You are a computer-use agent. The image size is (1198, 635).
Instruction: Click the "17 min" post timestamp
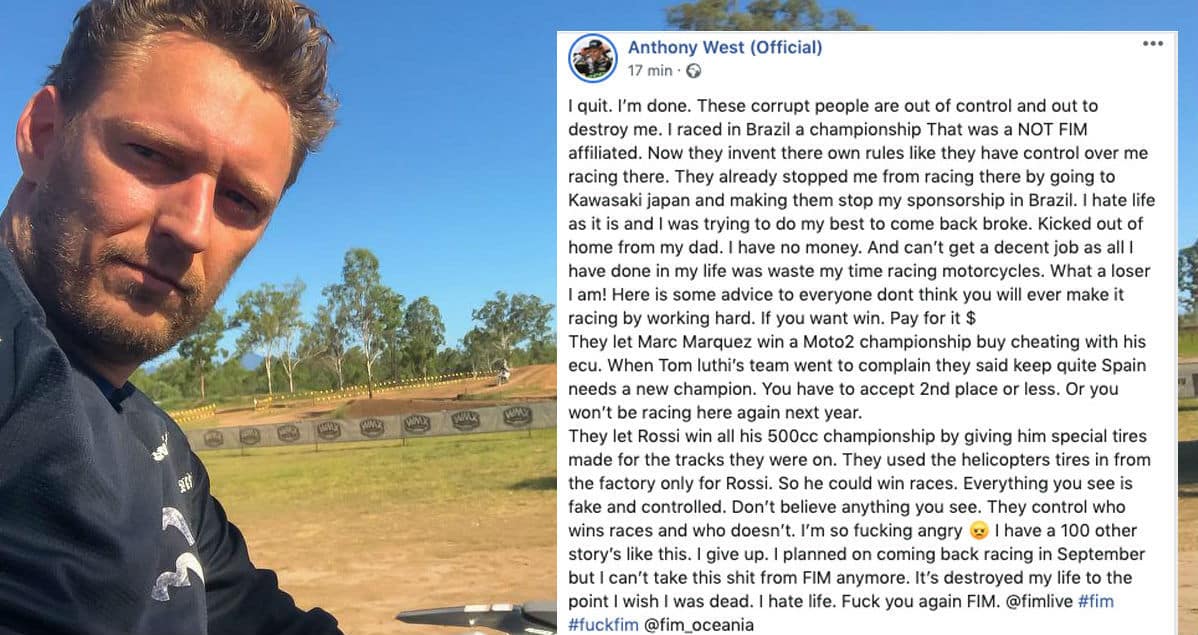(x=650, y=71)
